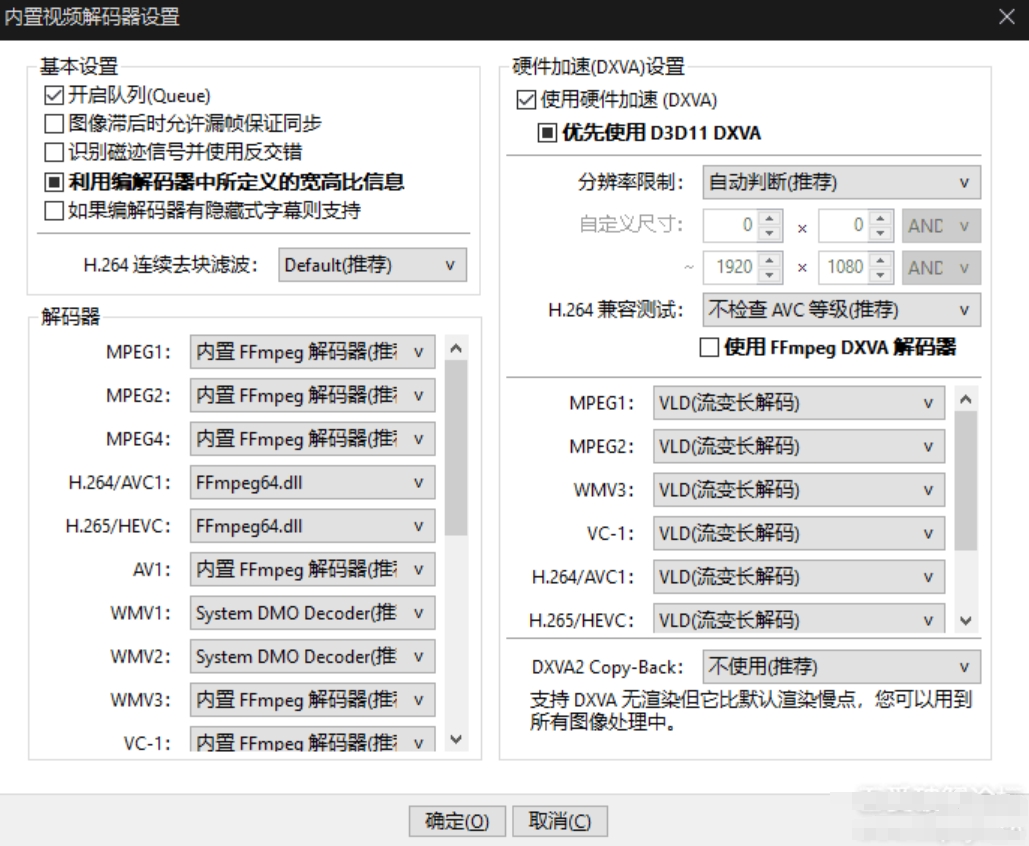Open DXVA MPEG2 VLD dropdown
The height and width of the screenshot is (846, 1029).
[x=799, y=447]
